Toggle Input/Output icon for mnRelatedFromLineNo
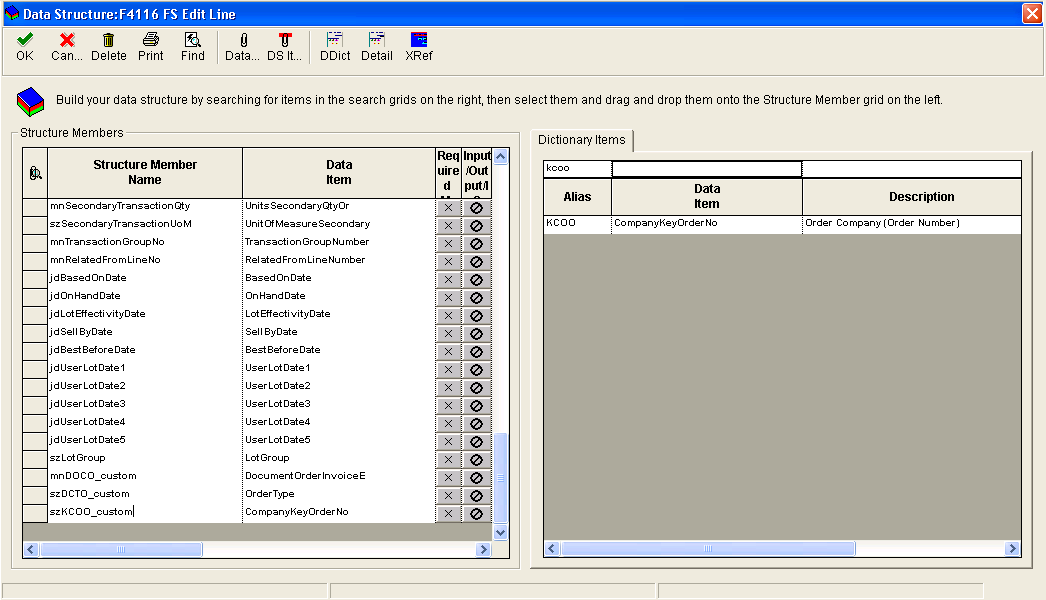The height and width of the screenshot is (600, 1046). tap(476, 262)
